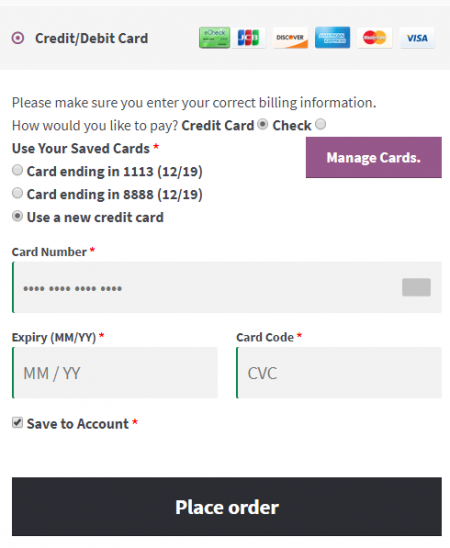Click the Discover card logo

290,37
